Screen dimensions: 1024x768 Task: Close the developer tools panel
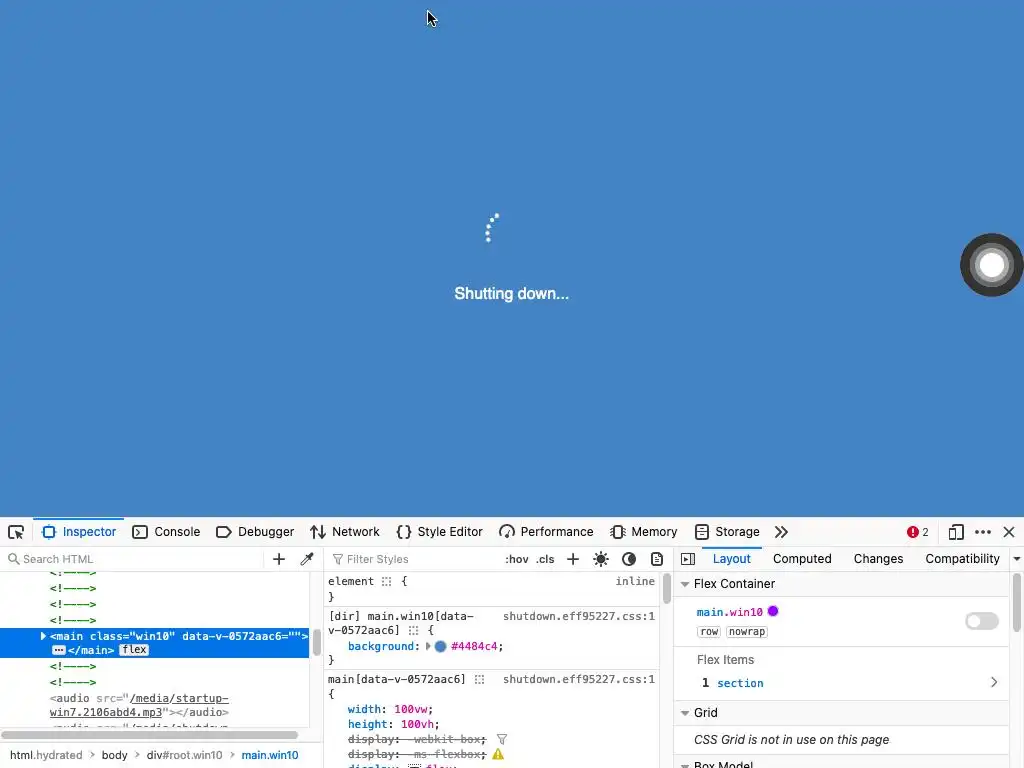tap(1009, 532)
